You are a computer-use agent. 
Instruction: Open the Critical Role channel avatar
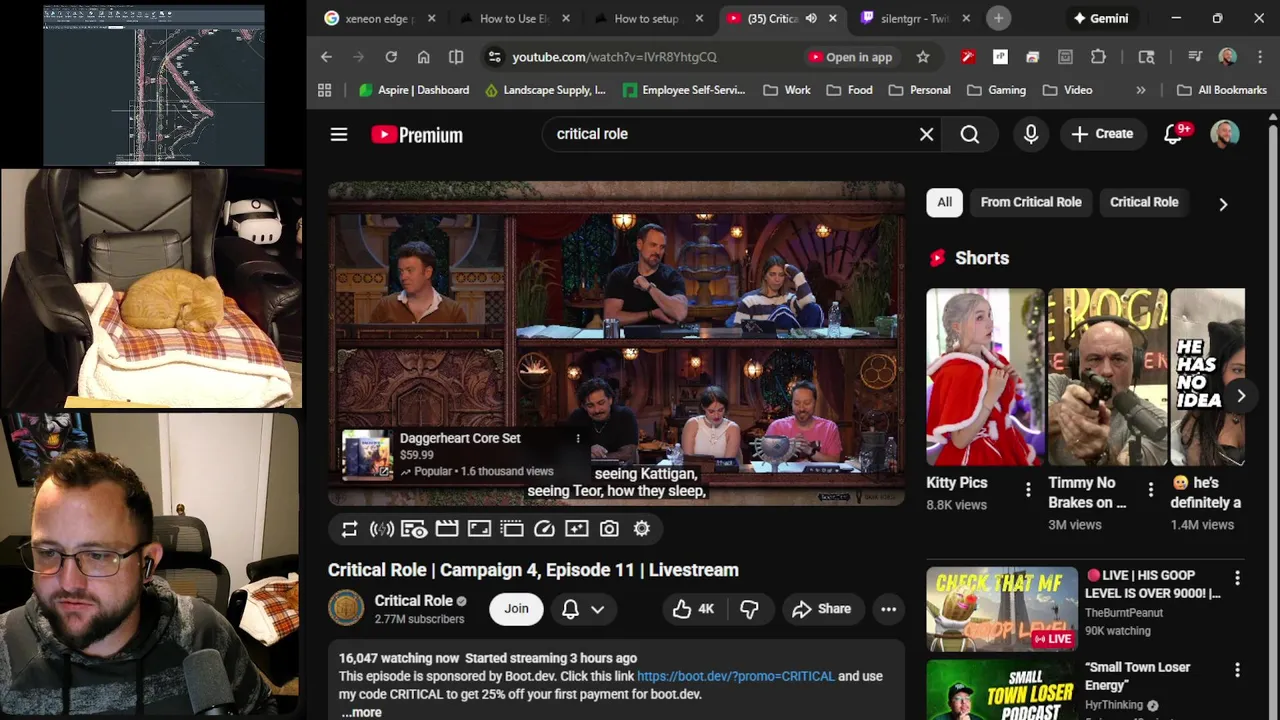346,608
